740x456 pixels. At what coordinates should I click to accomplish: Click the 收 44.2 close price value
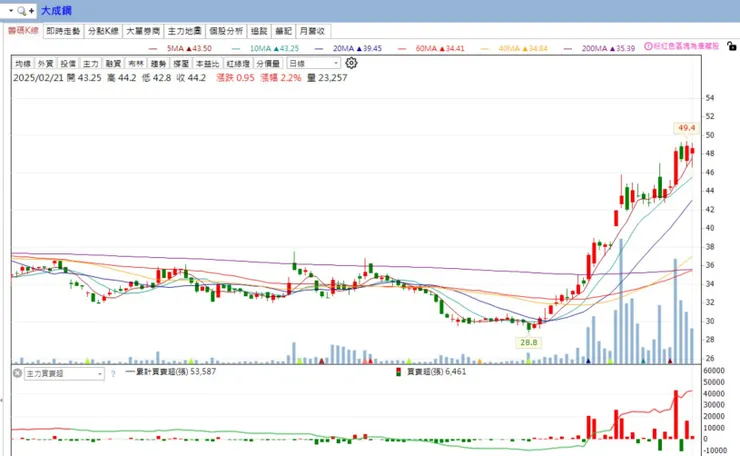(191, 78)
